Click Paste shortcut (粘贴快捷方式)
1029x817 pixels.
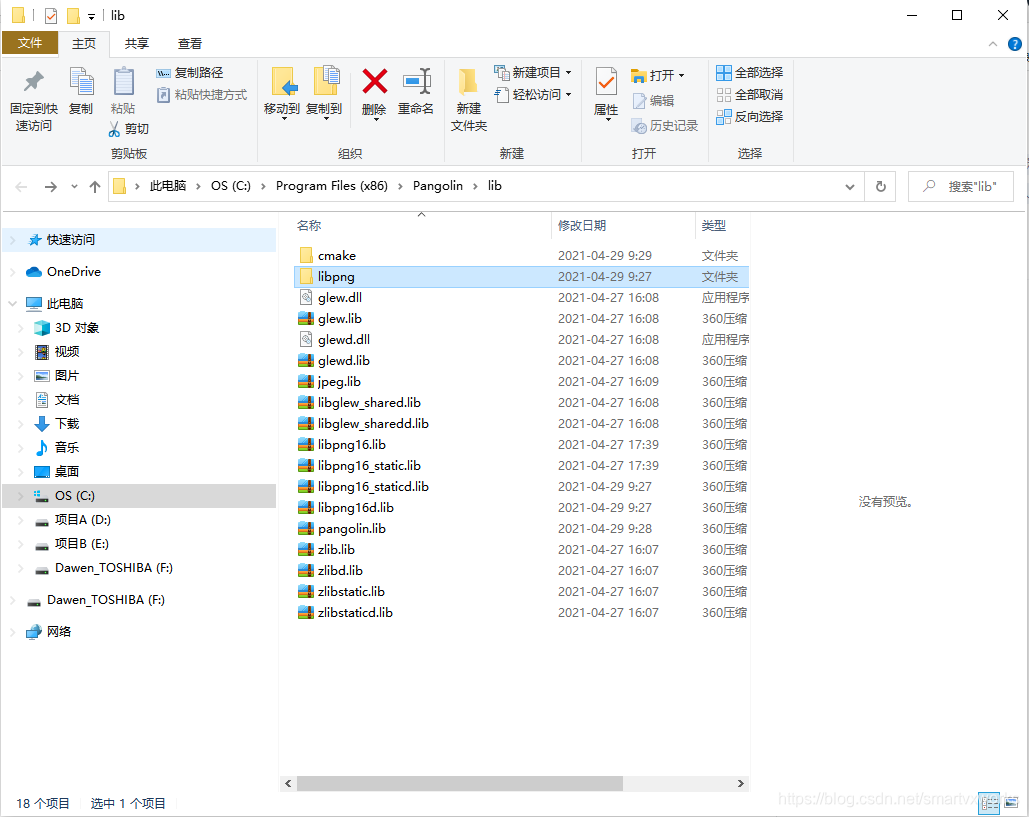201,94
